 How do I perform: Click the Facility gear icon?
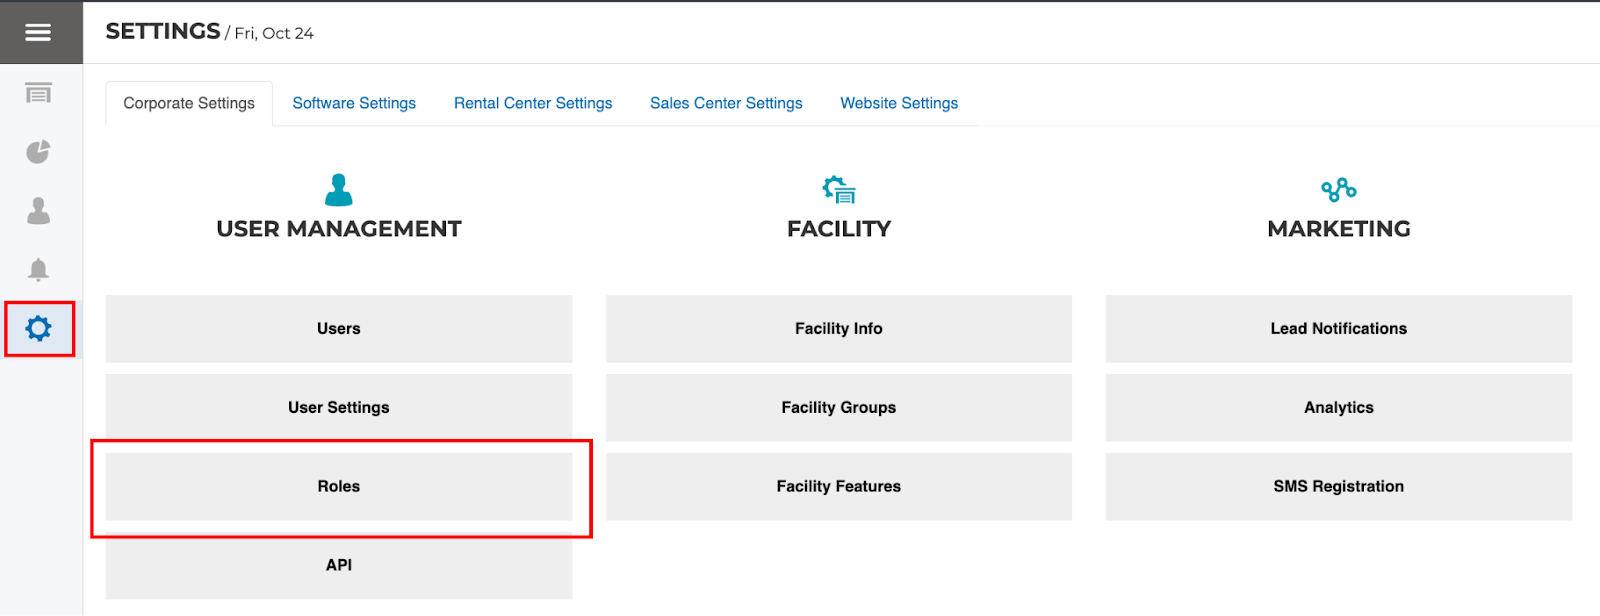coord(839,189)
